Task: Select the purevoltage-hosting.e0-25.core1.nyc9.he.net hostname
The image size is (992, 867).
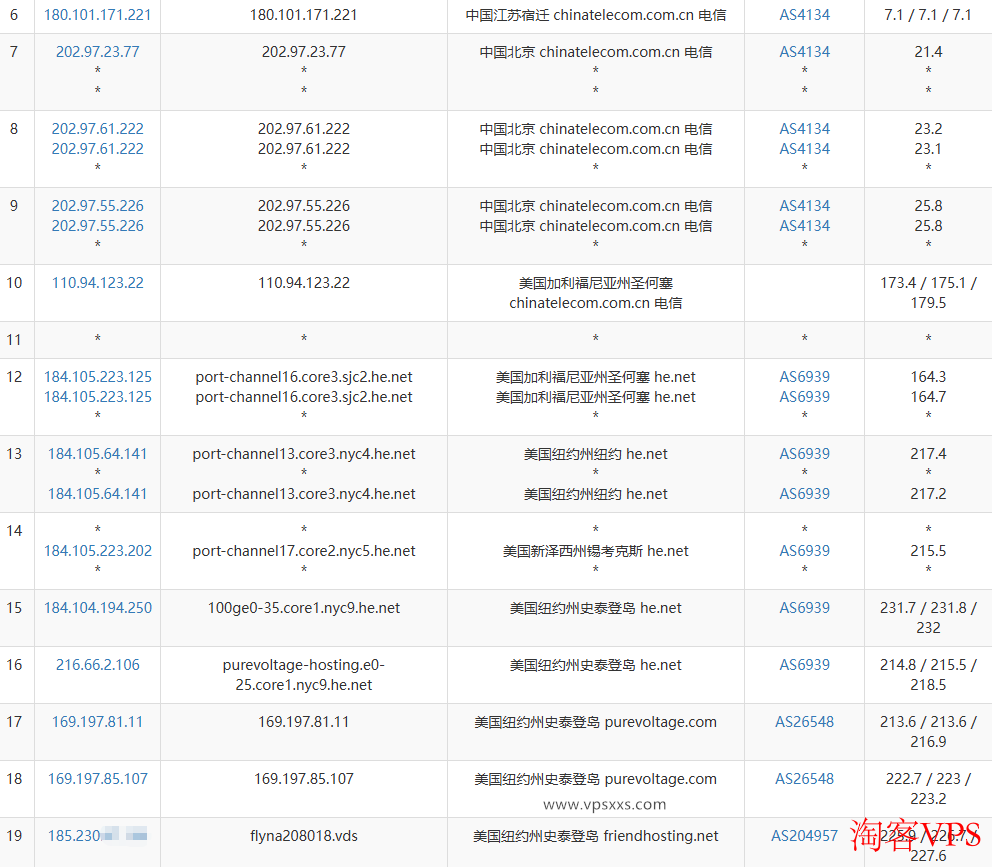Action: (x=304, y=675)
